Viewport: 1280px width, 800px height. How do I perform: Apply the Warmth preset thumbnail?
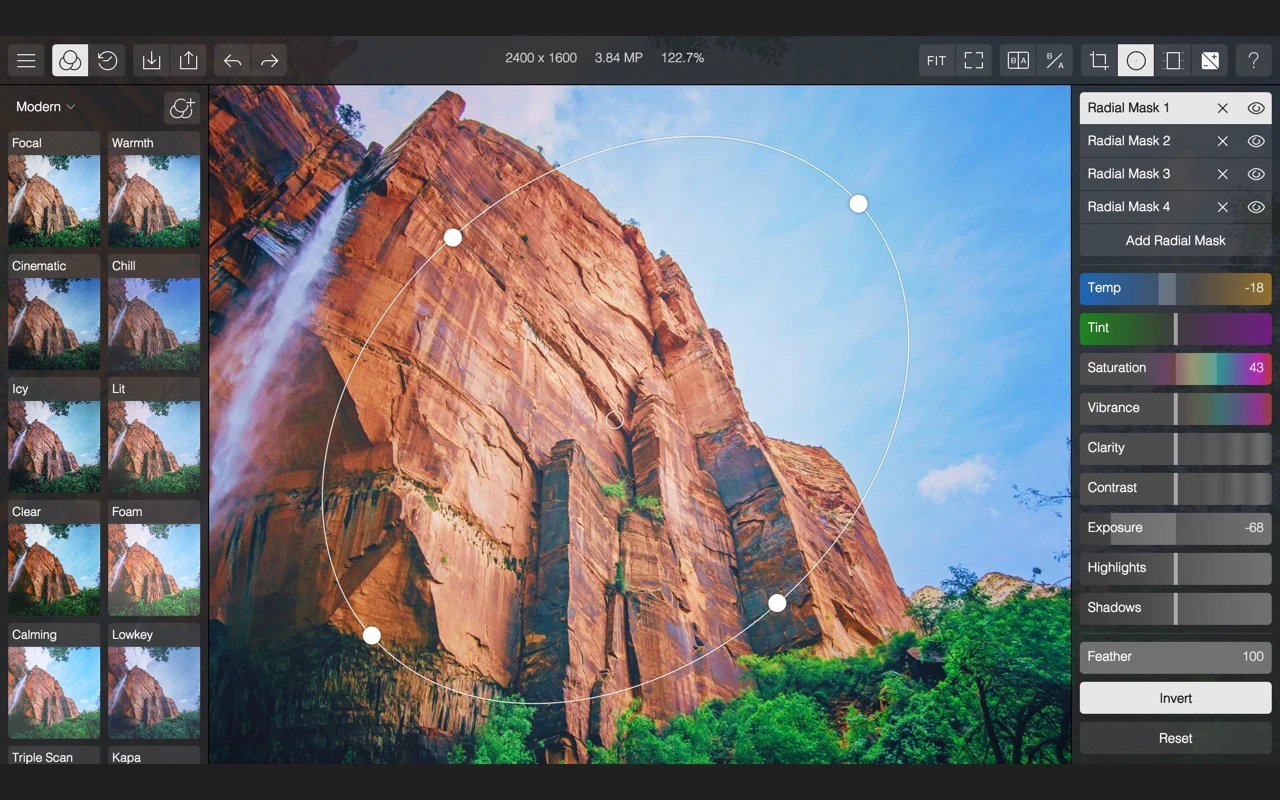(x=153, y=198)
